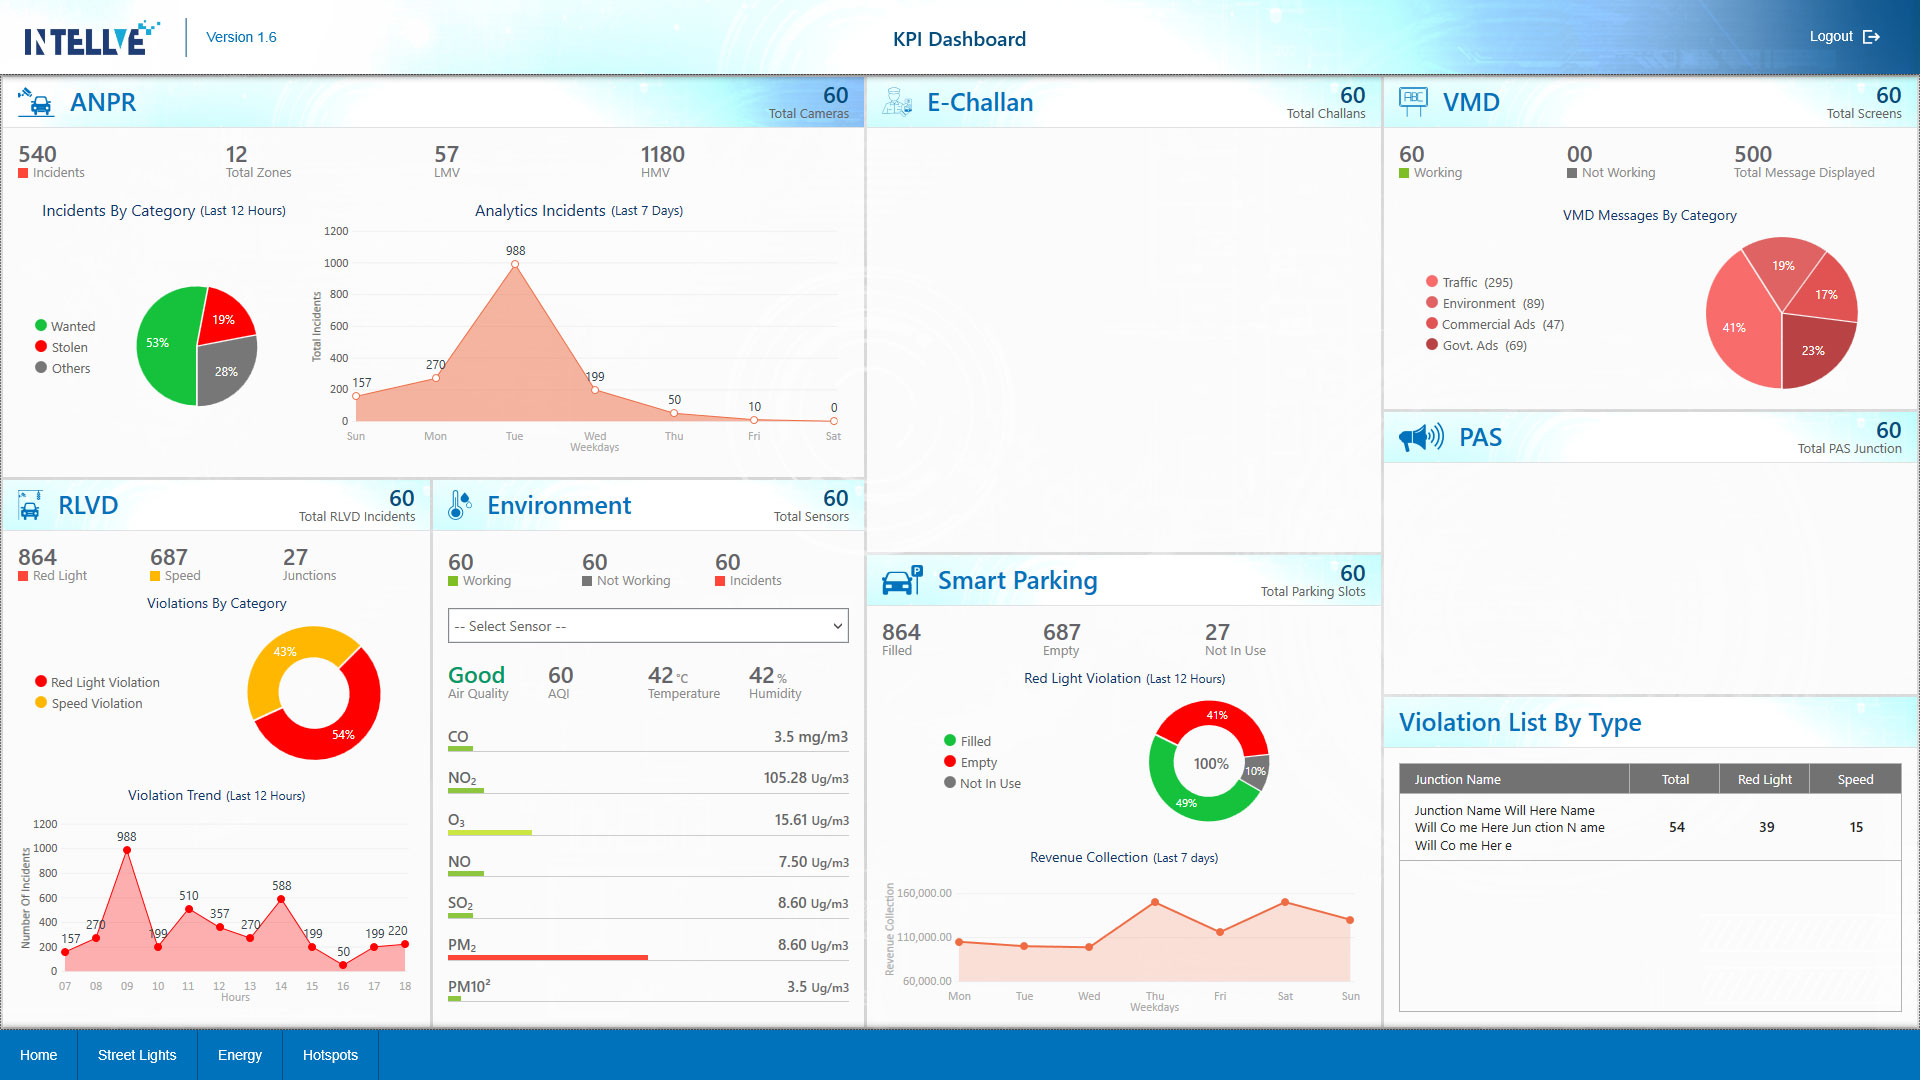Click the ANPR panel title
Screen dimensions: 1920x1080
coord(103,102)
